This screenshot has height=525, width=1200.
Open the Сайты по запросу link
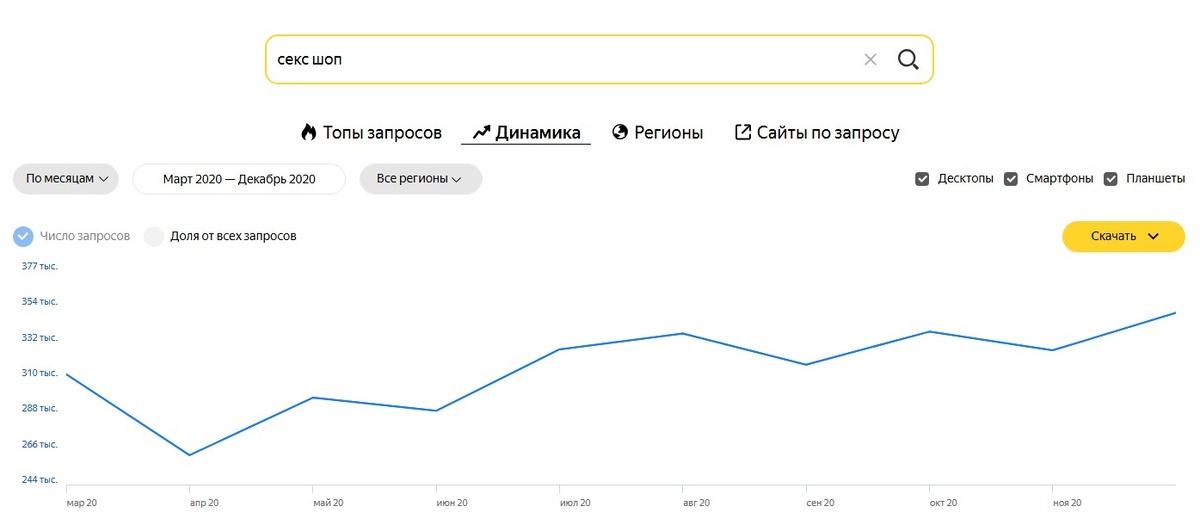(817, 132)
